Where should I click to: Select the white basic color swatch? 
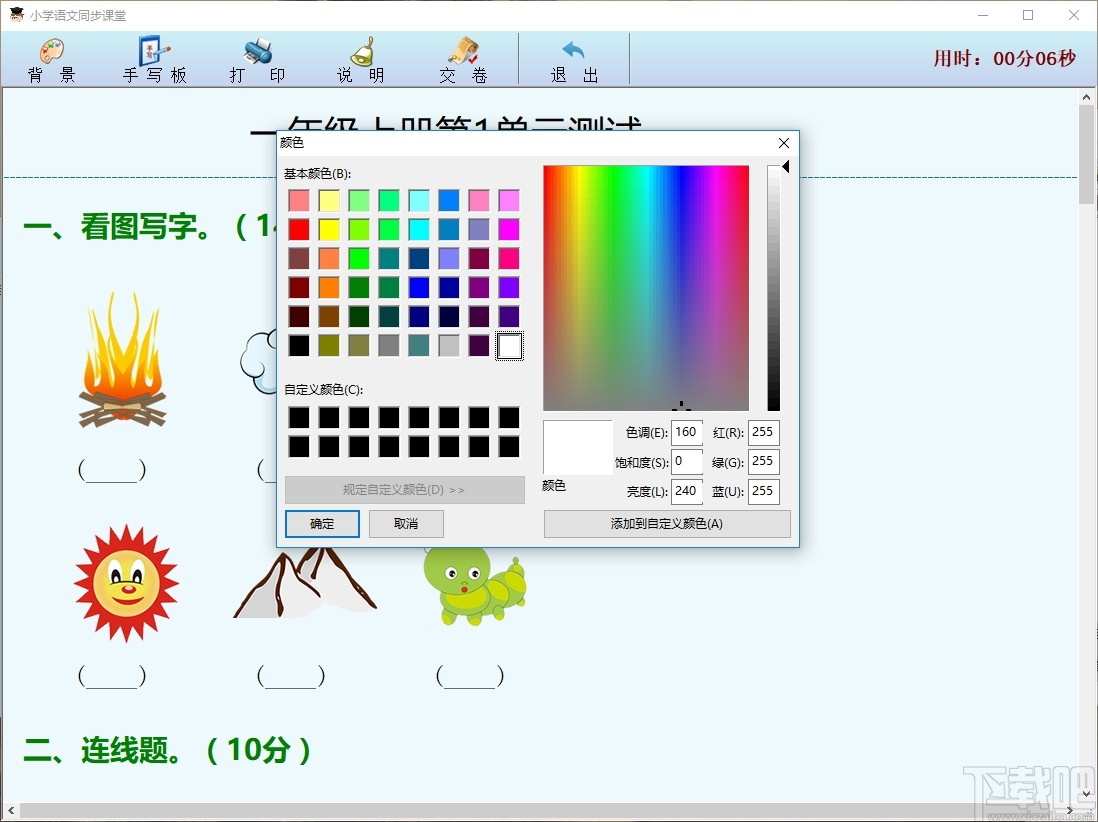509,345
